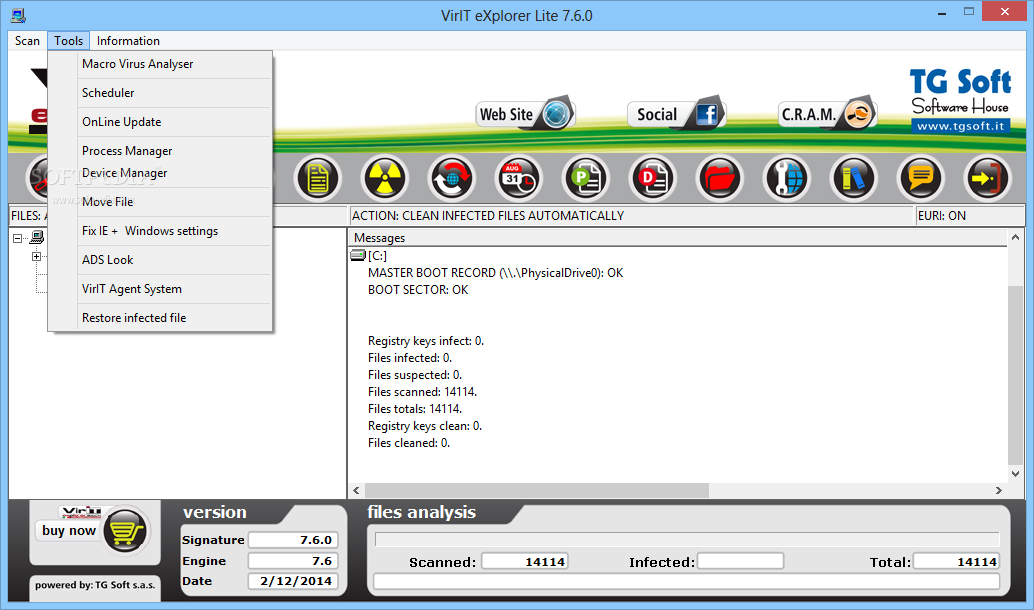Click messages vertical scrollbar down arrow

(1016, 473)
